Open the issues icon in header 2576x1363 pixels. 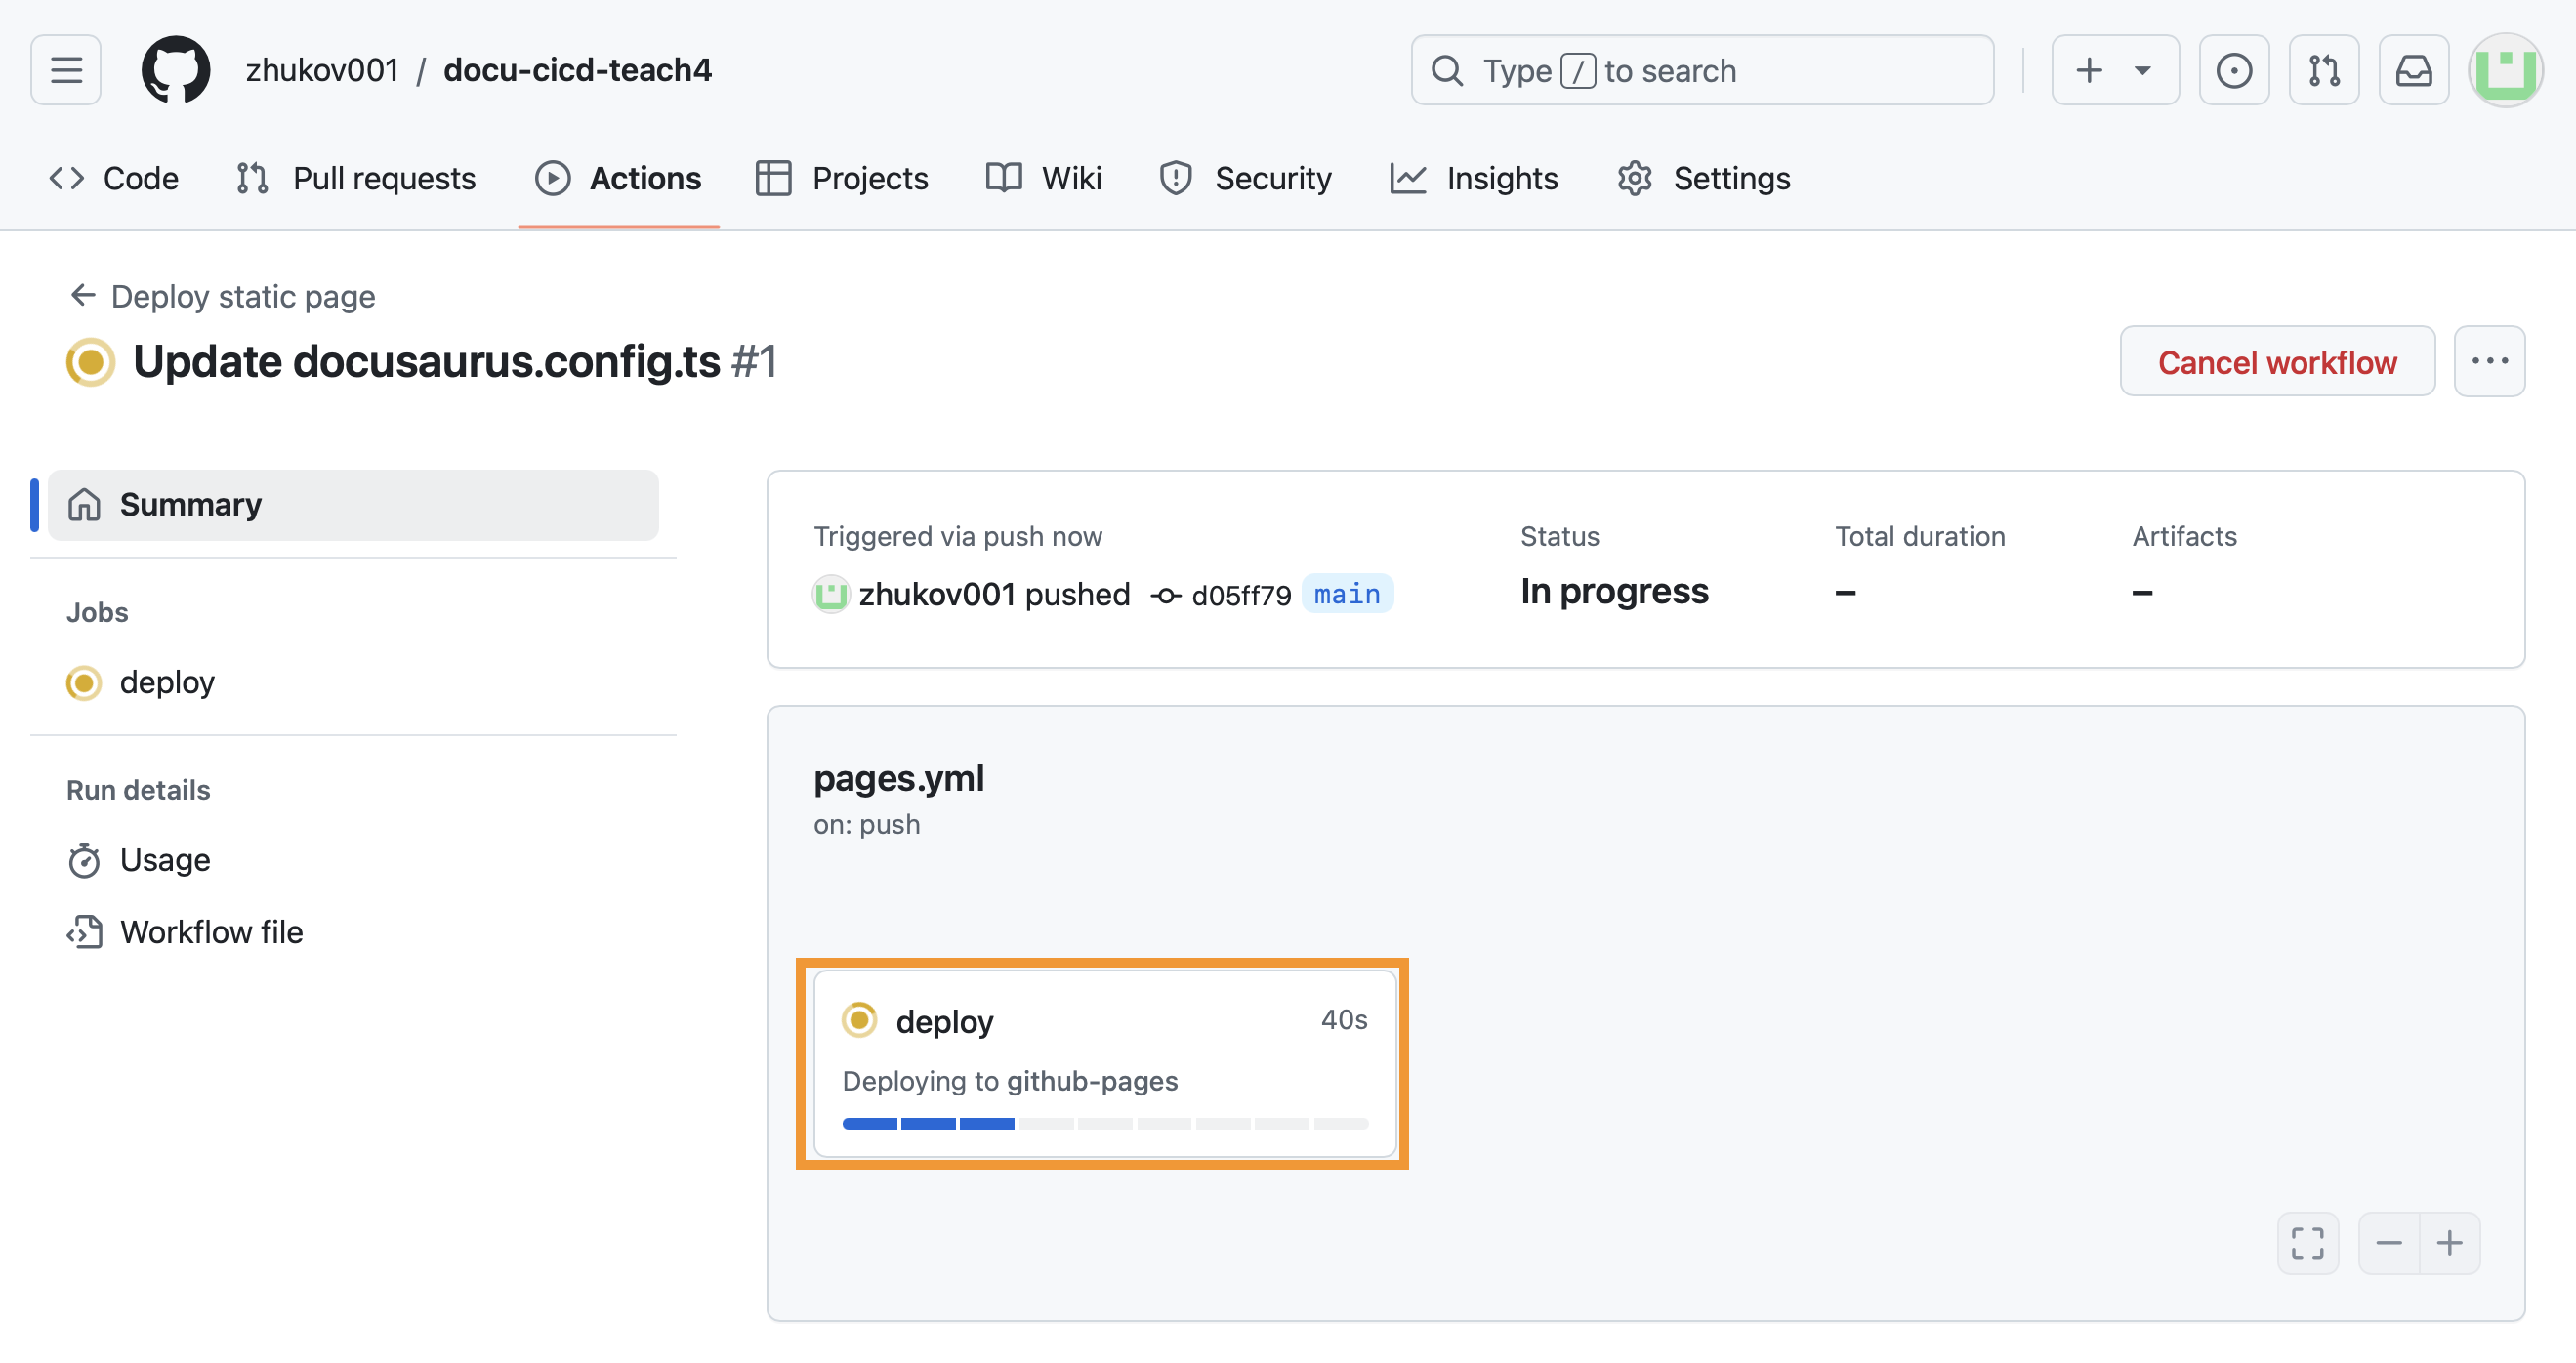tap(2233, 70)
